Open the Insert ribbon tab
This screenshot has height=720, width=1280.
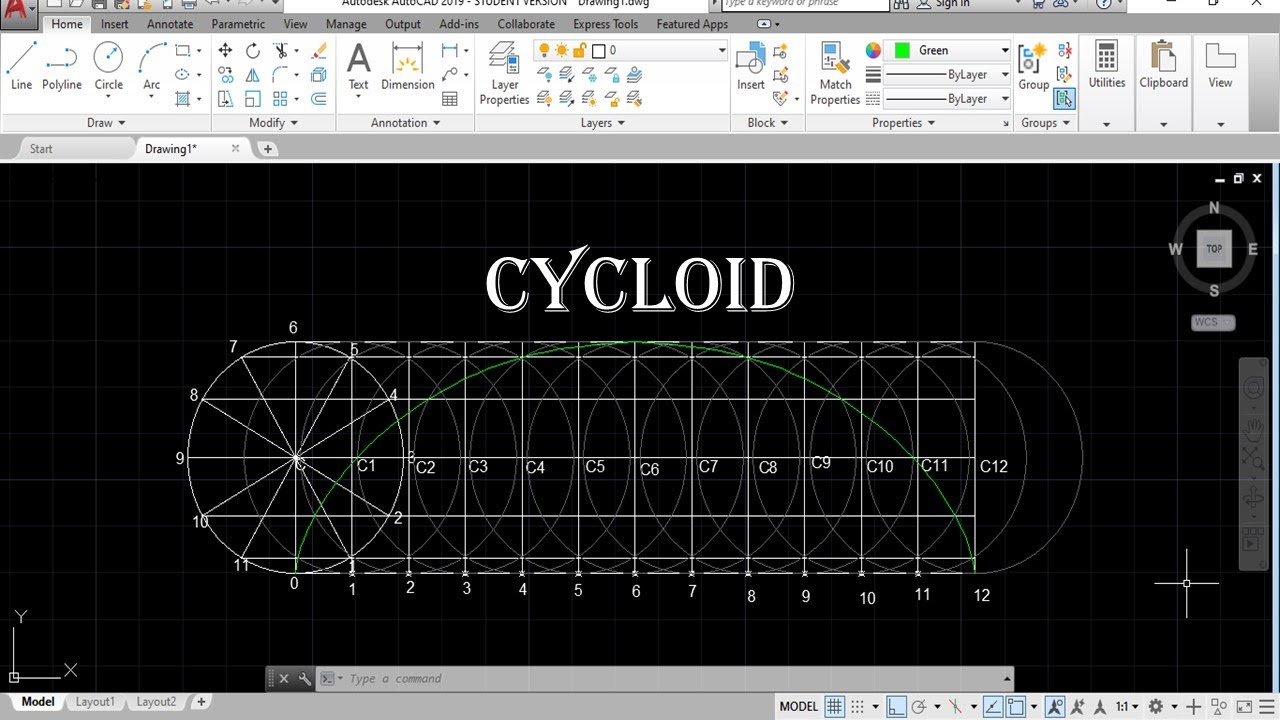[114, 24]
